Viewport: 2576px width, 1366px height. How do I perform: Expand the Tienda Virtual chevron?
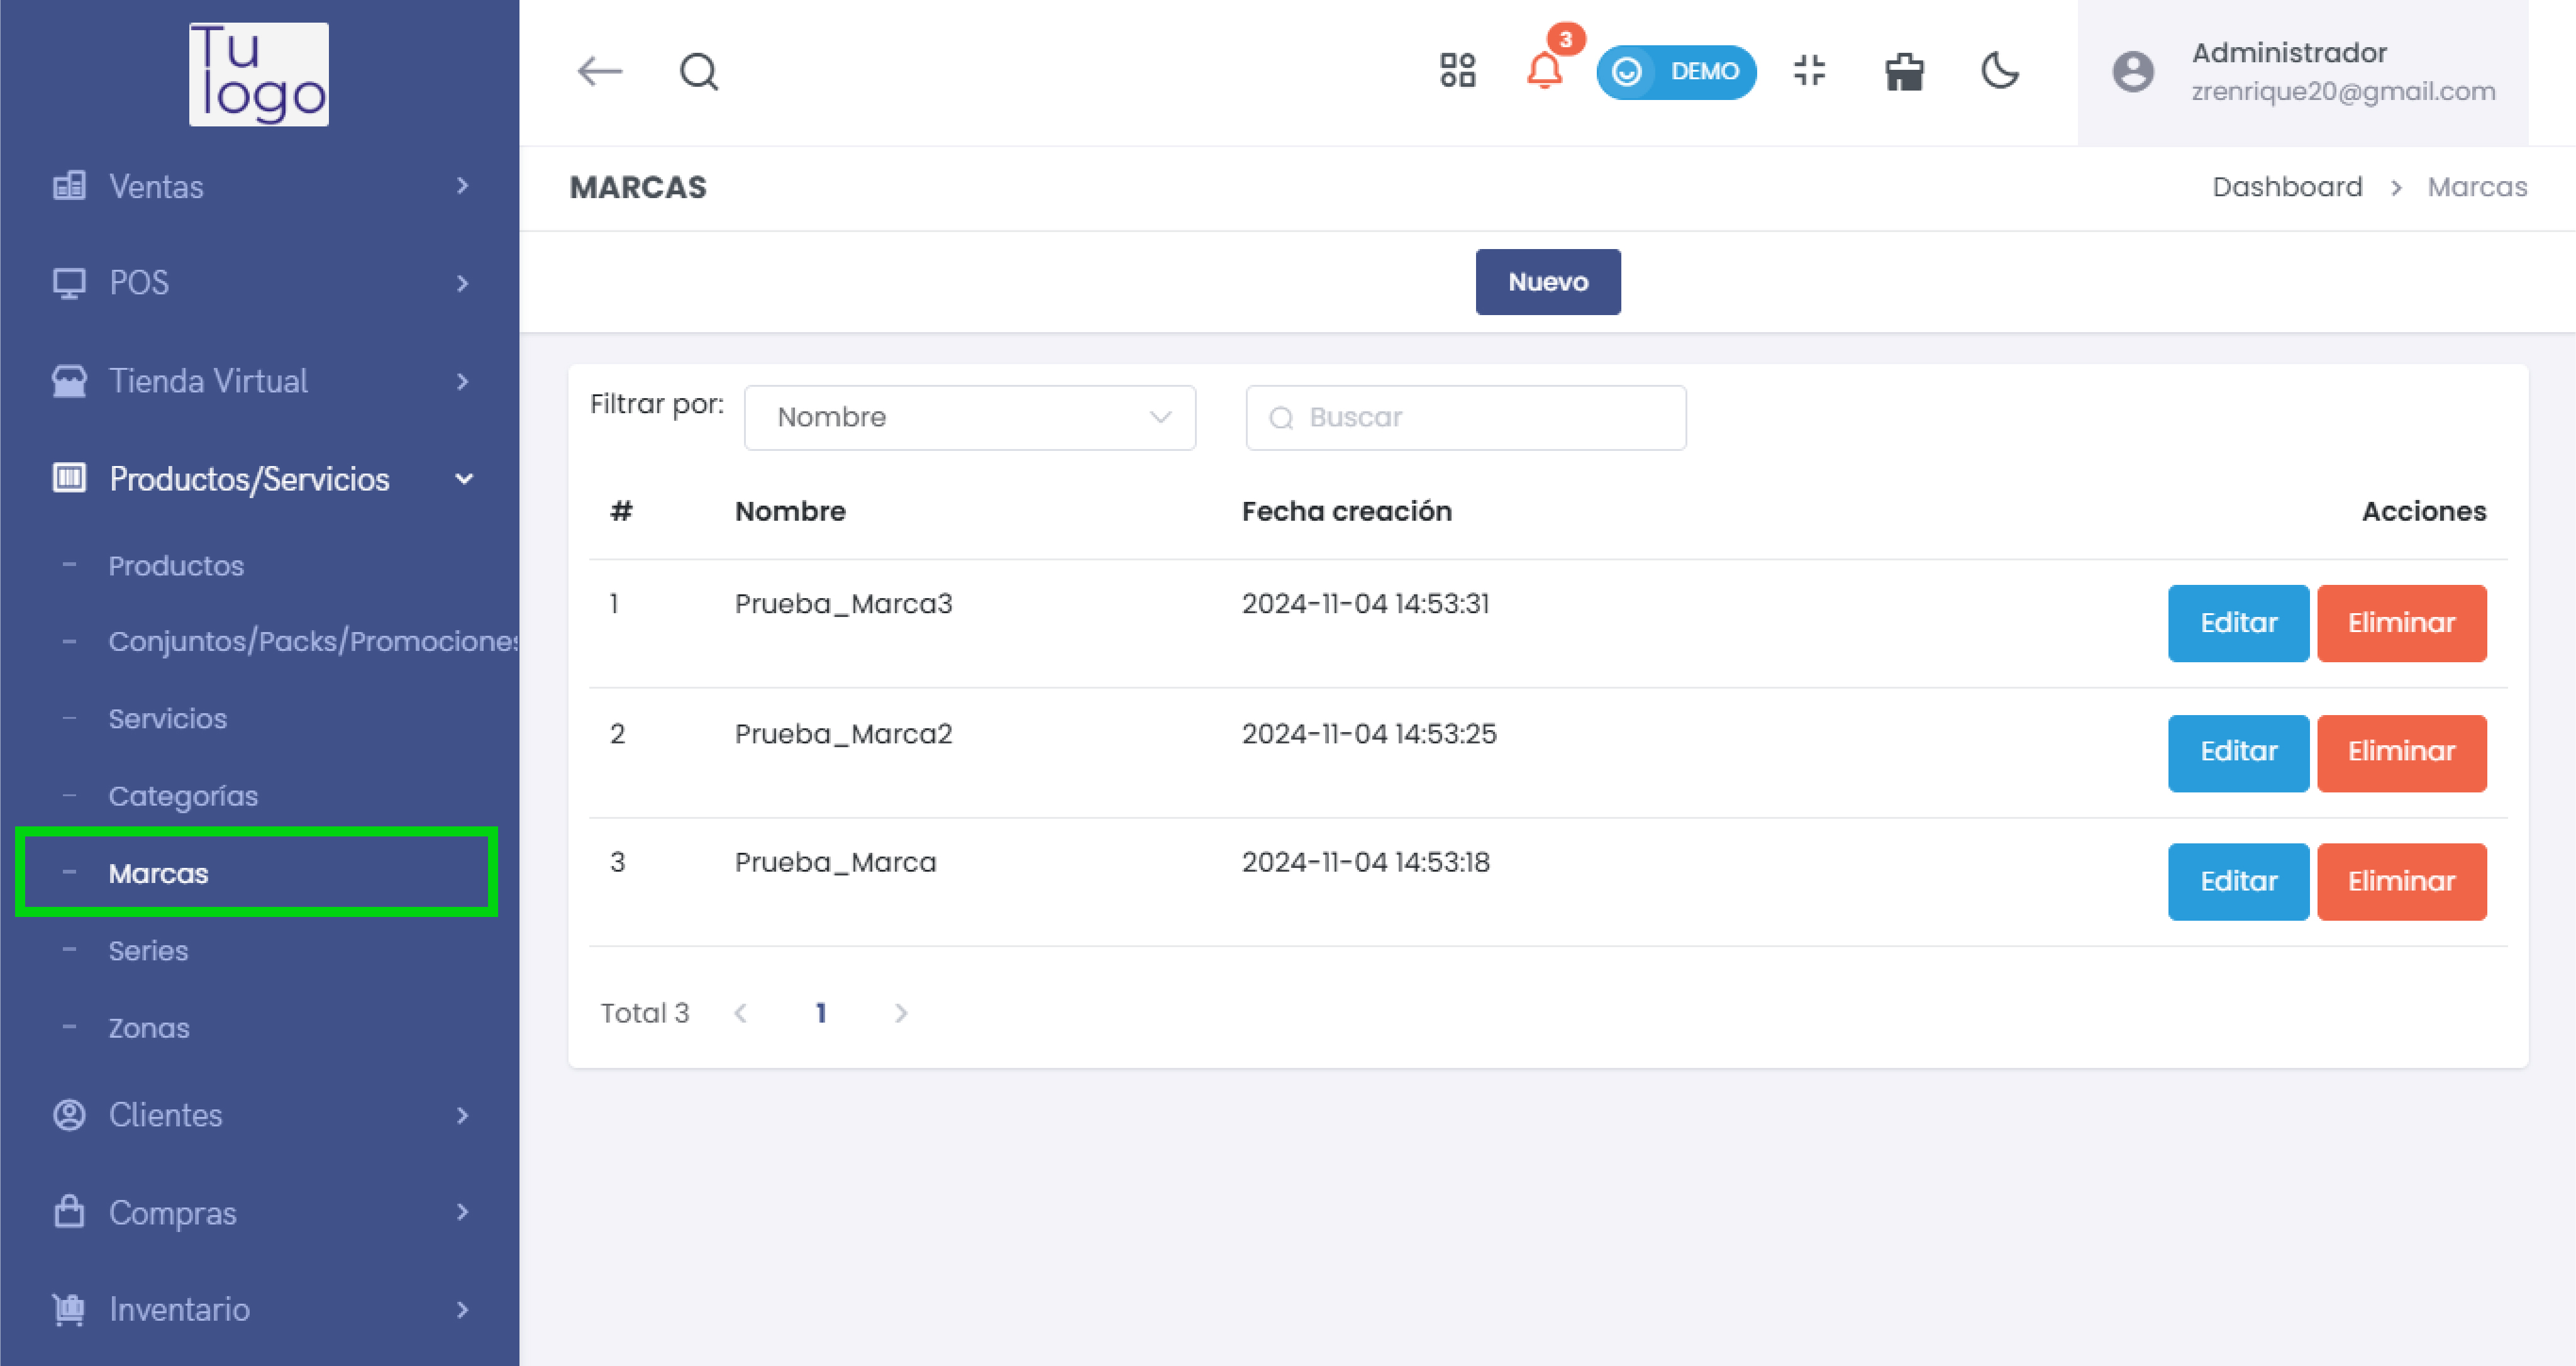pos(462,381)
